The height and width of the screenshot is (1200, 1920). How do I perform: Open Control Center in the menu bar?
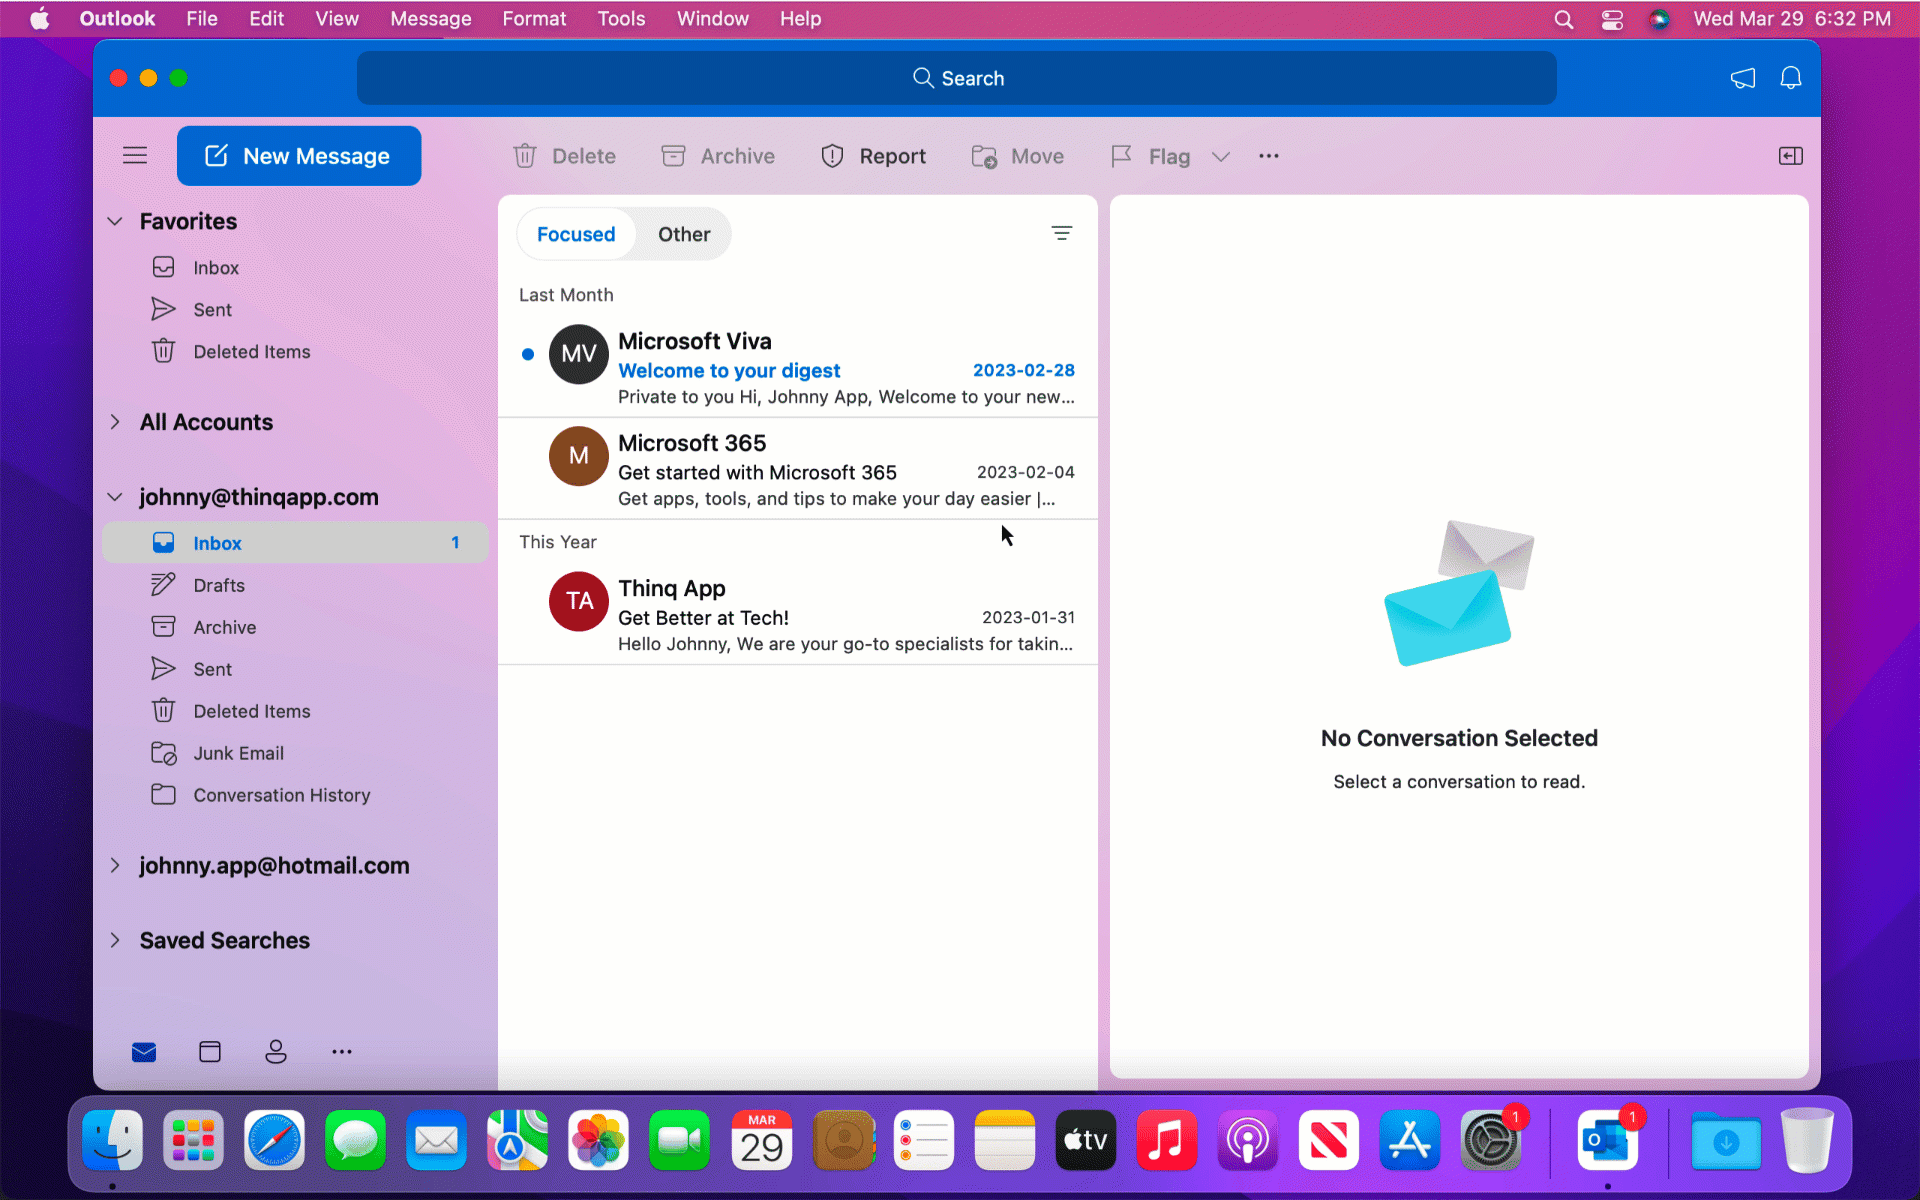coord(1612,19)
